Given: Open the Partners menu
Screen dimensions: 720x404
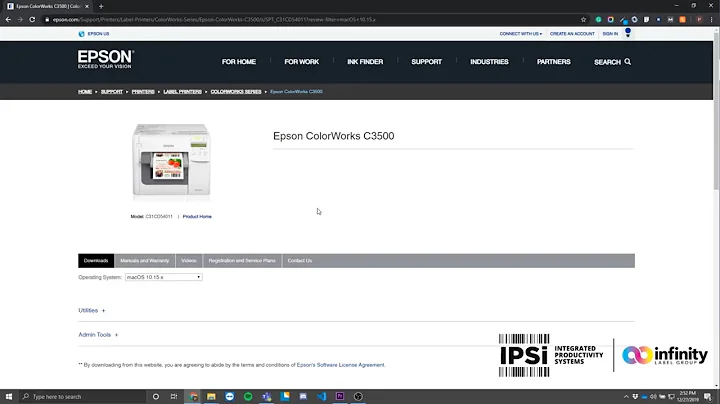Looking at the screenshot, I should point(554,62).
